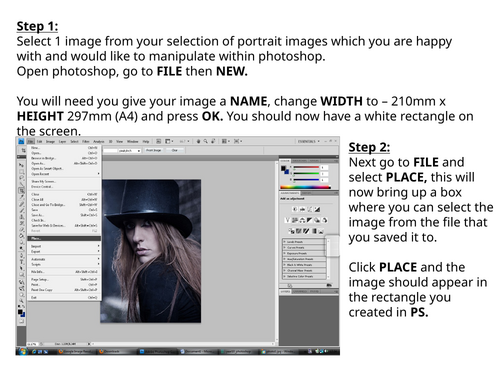Select the highlighted Crop tool
This screenshot has height=375, width=500.
click(x=21, y=190)
